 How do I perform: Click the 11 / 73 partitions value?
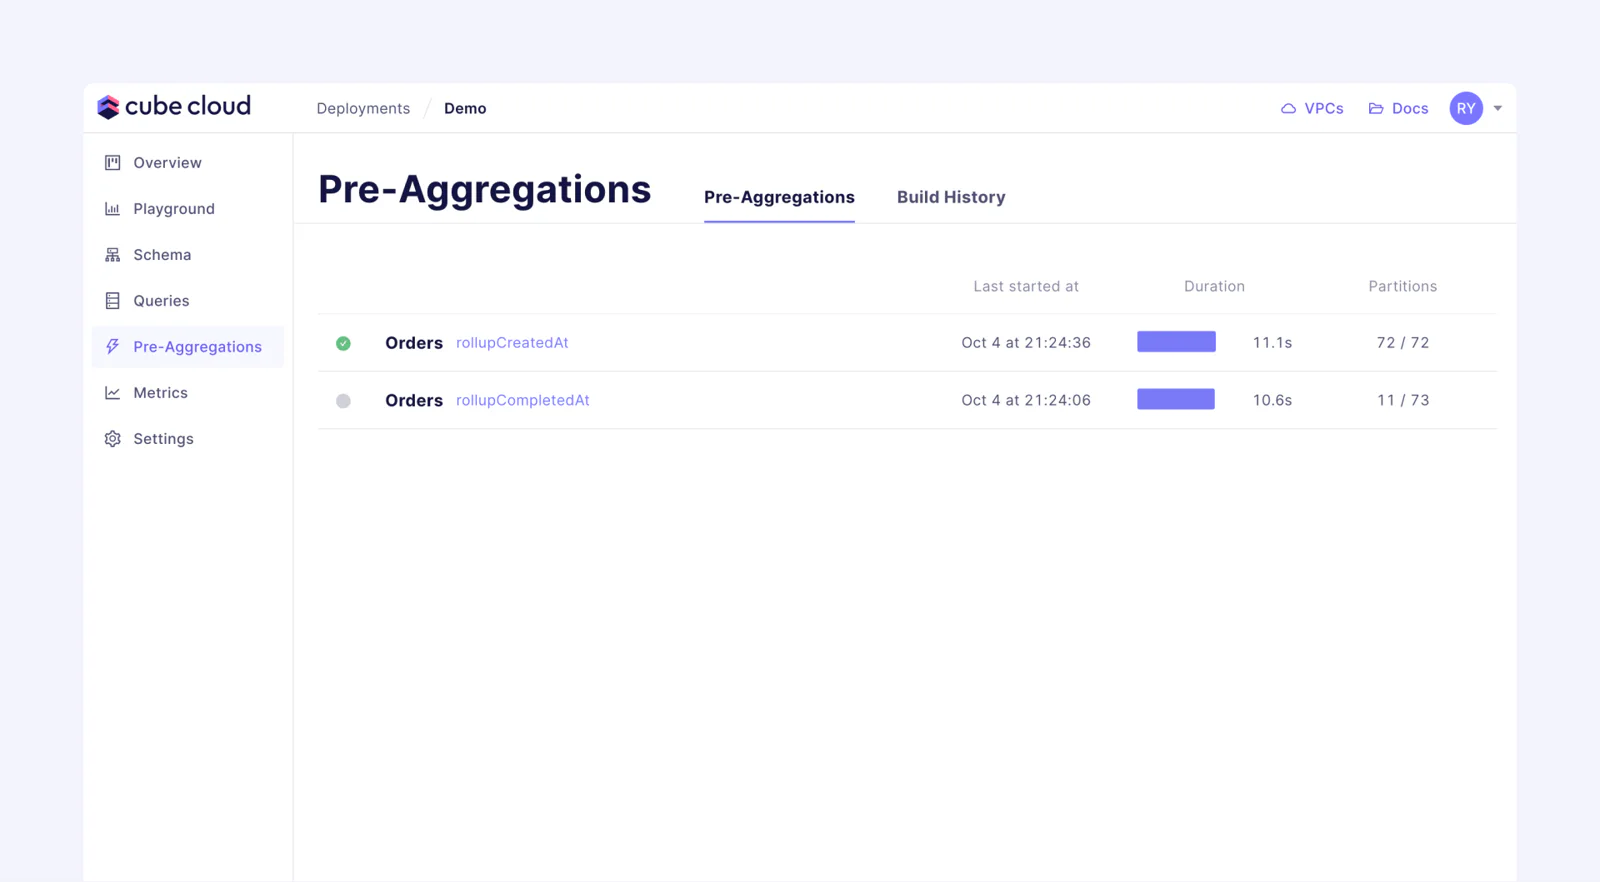[1403, 400]
